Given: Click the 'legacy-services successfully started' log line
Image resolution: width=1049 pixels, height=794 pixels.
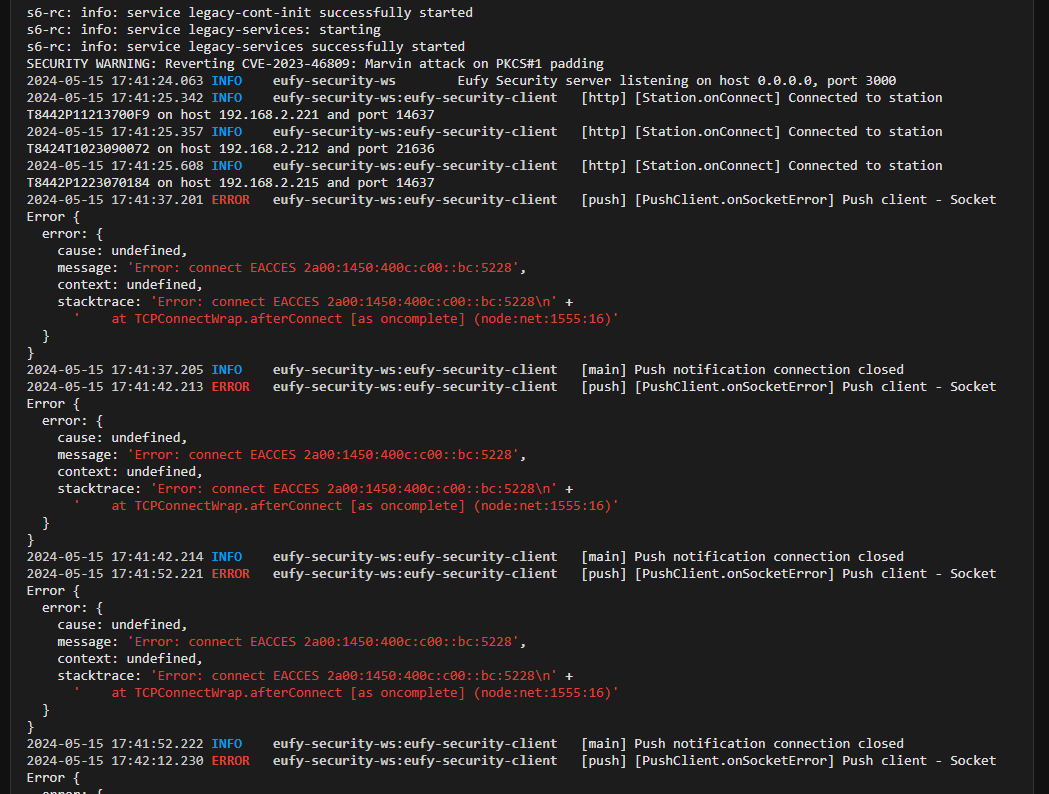Looking at the screenshot, I should pos(246,47).
